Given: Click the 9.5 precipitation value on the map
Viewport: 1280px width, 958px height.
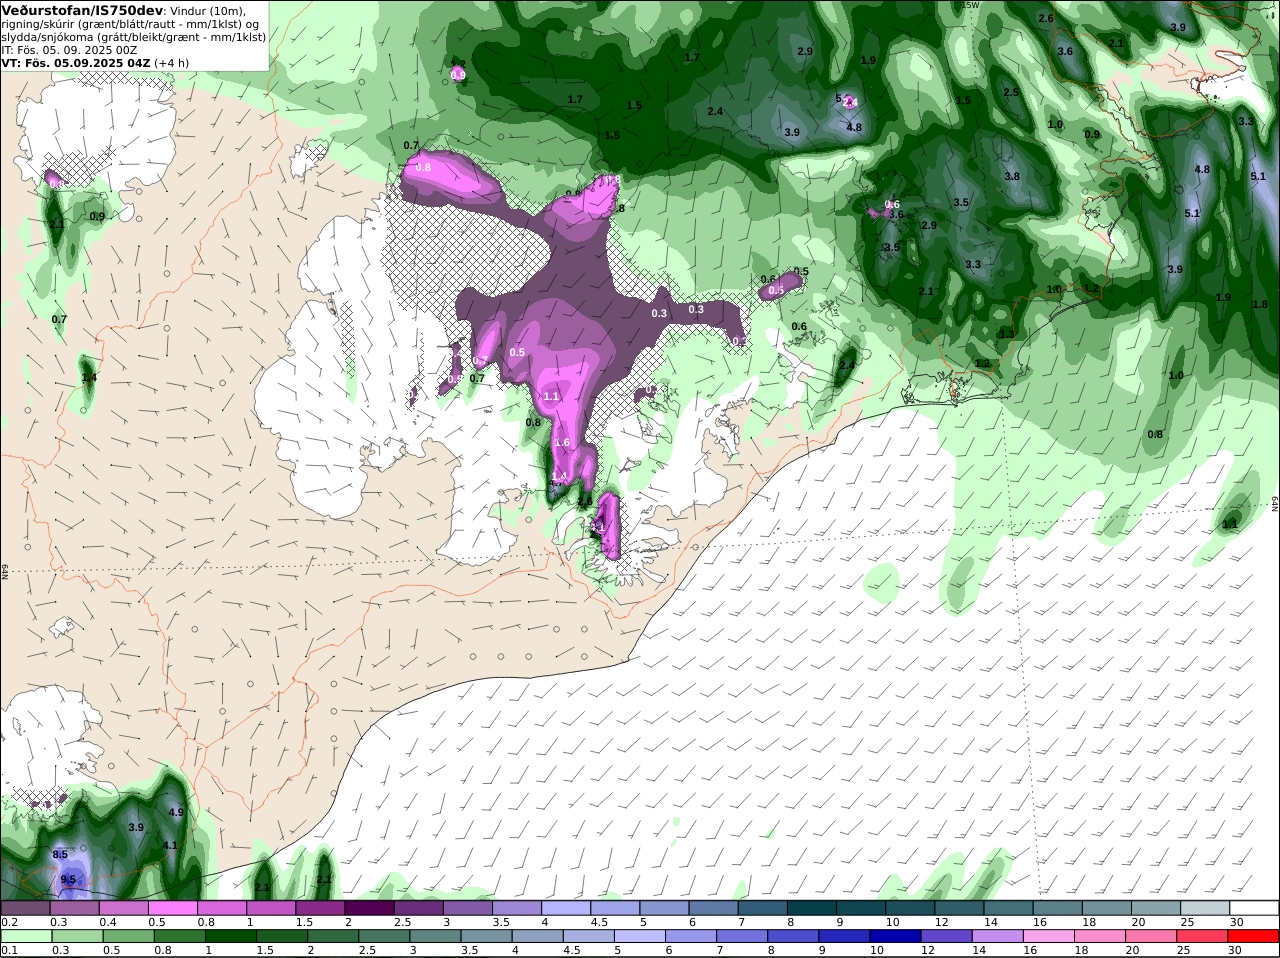Looking at the screenshot, I should (68, 879).
